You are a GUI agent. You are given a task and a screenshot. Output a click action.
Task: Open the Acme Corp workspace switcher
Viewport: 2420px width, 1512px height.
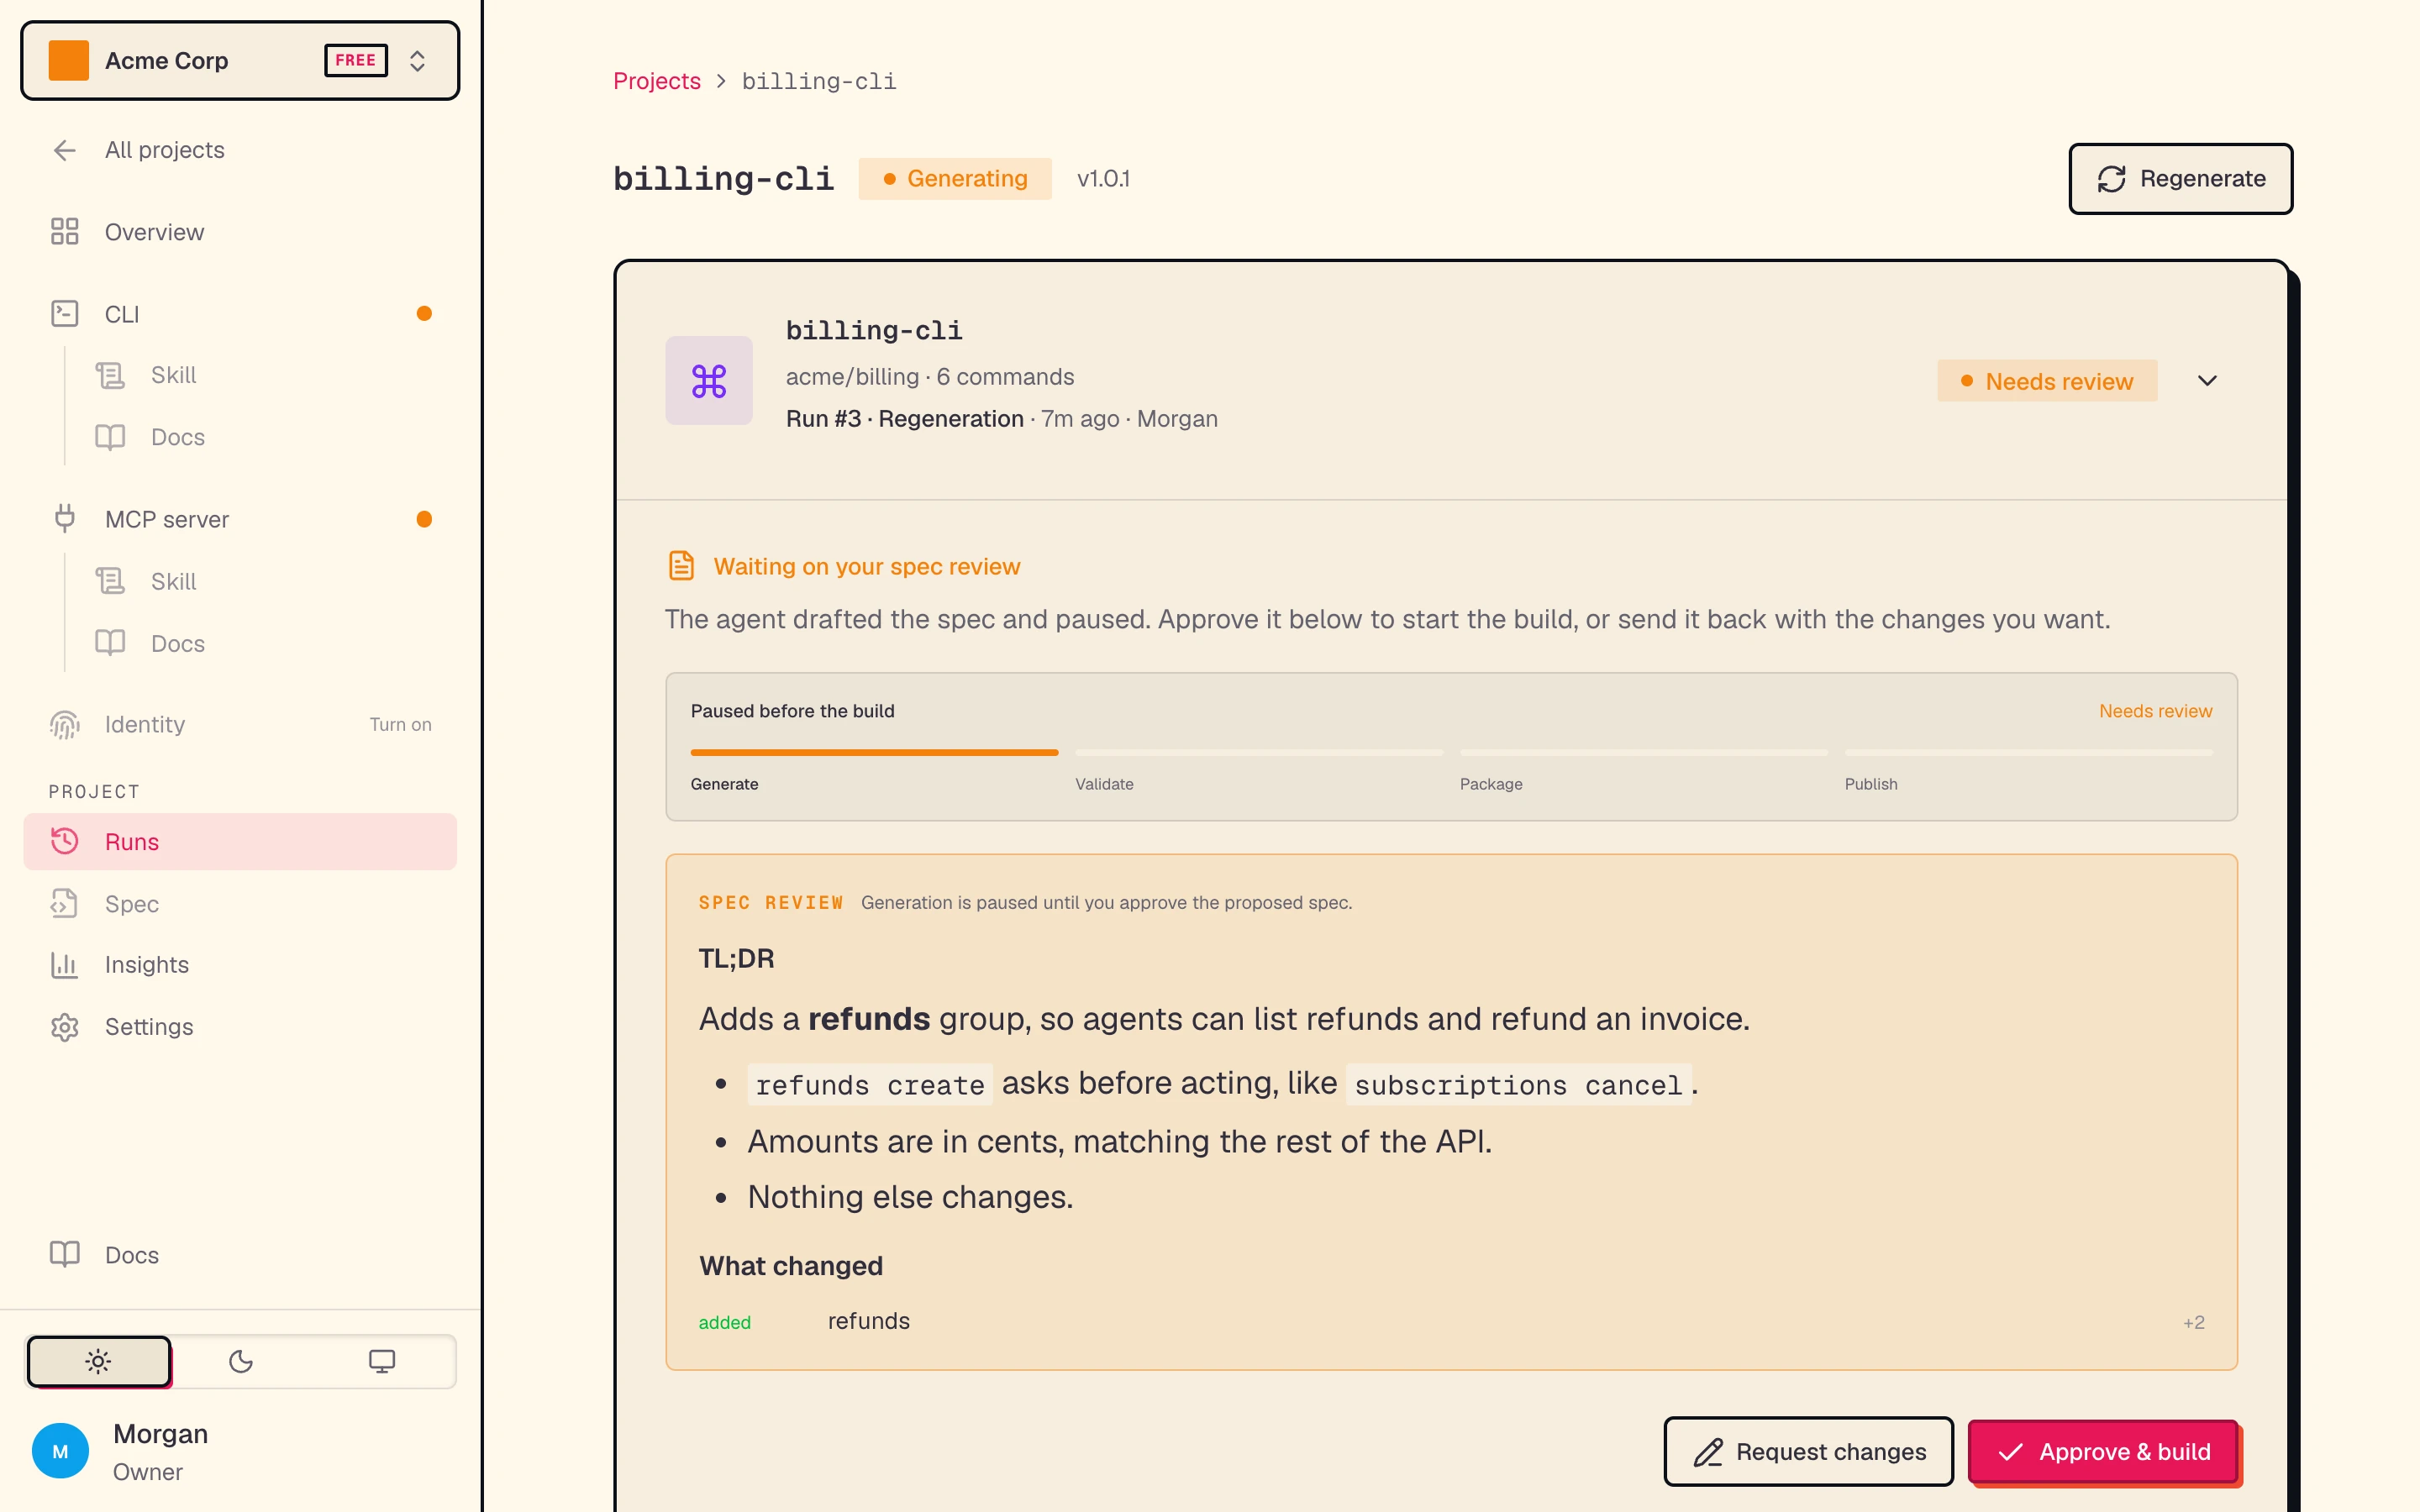(240, 61)
